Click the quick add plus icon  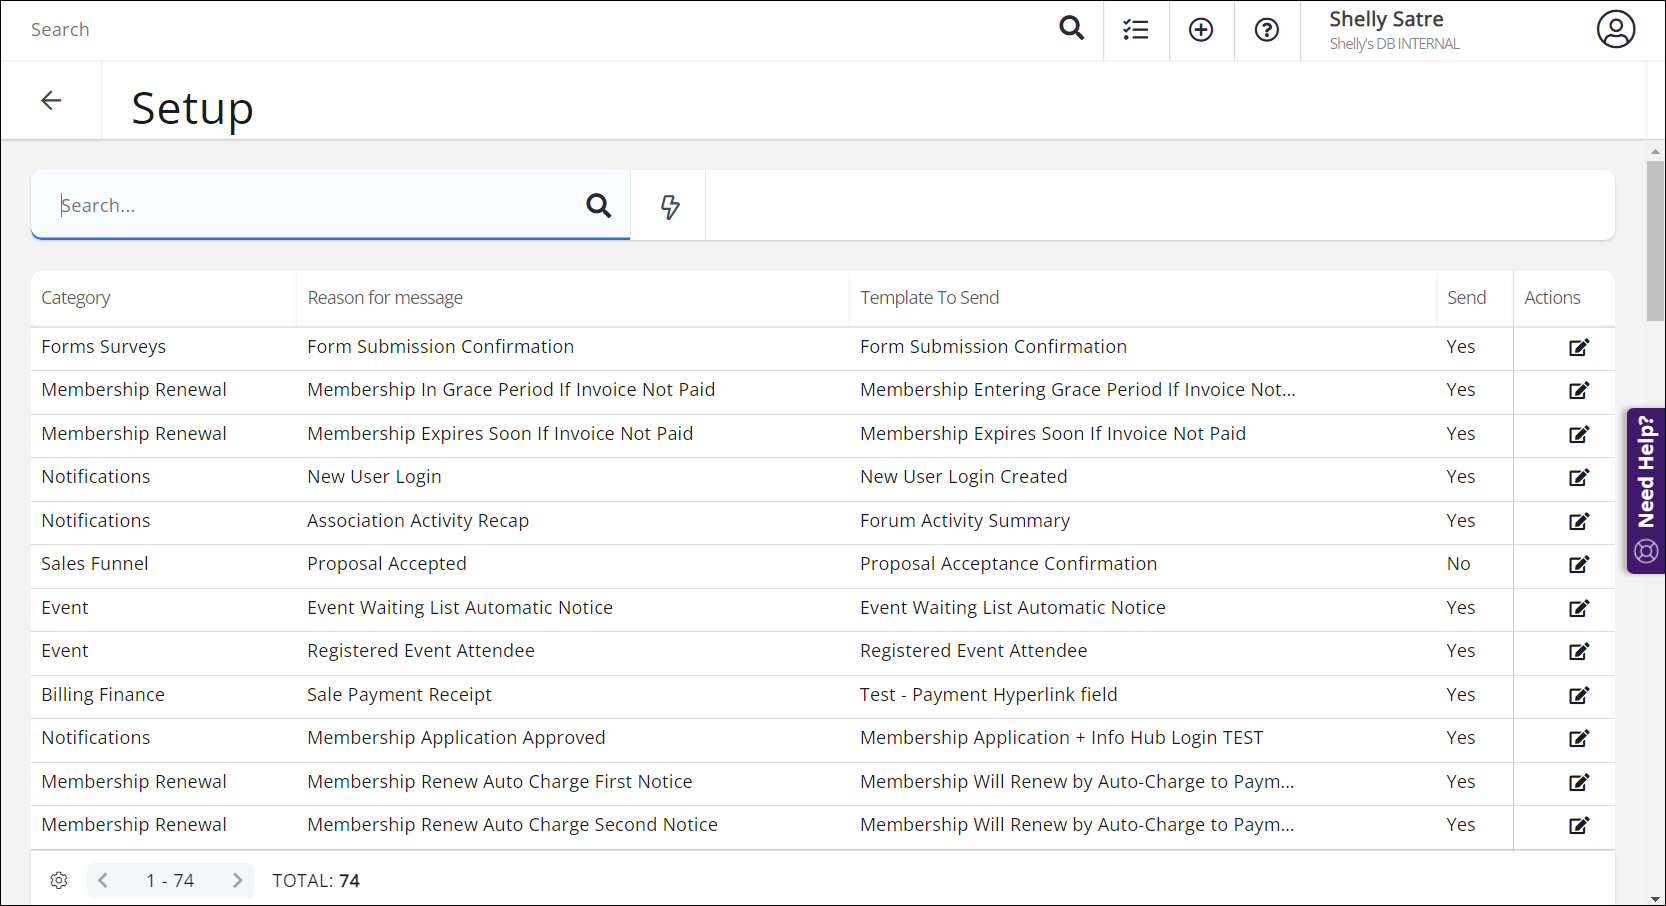(1201, 30)
